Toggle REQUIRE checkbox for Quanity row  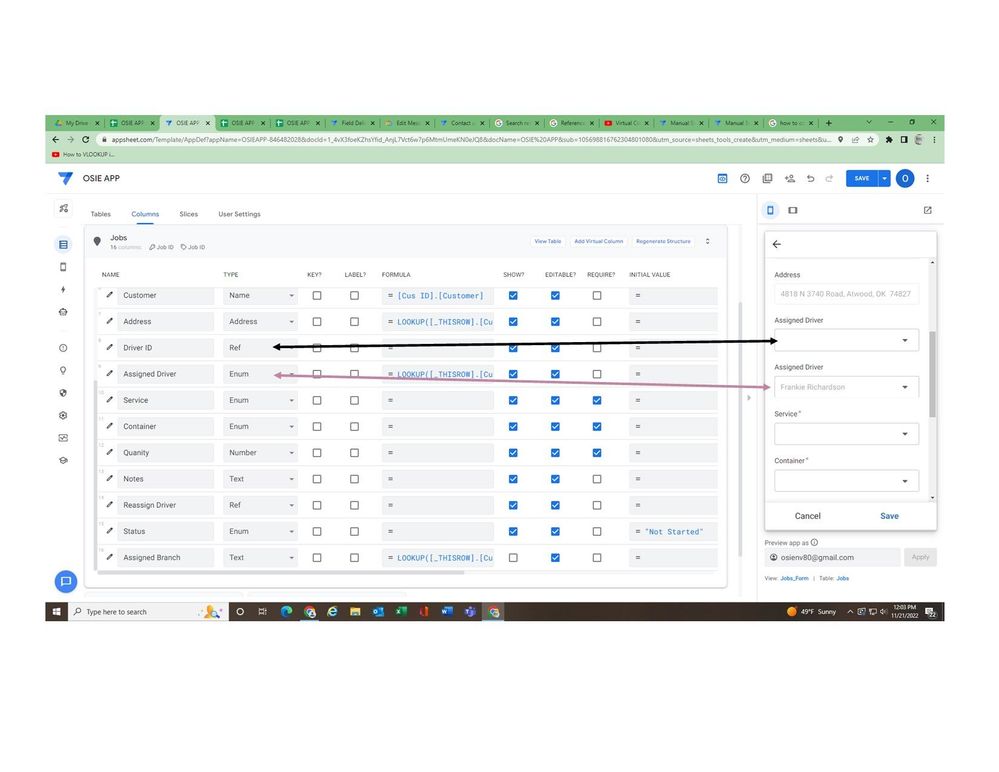(x=596, y=452)
